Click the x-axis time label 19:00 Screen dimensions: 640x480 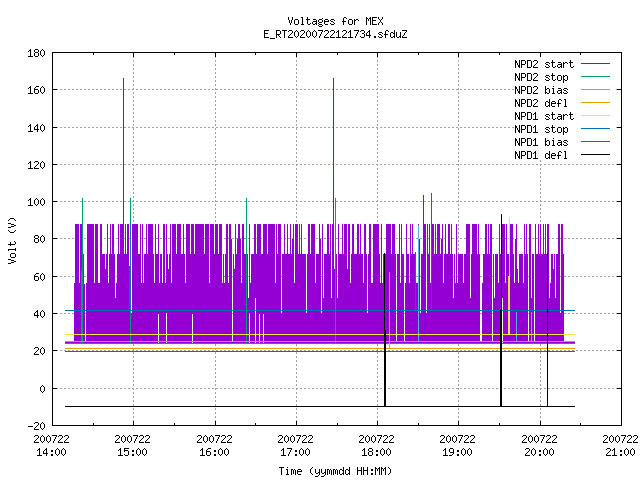point(457,453)
